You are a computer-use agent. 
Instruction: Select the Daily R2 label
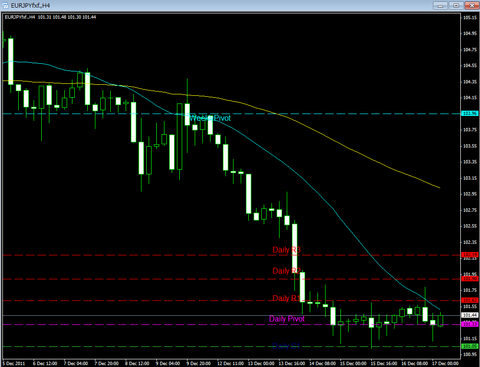(287, 271)
